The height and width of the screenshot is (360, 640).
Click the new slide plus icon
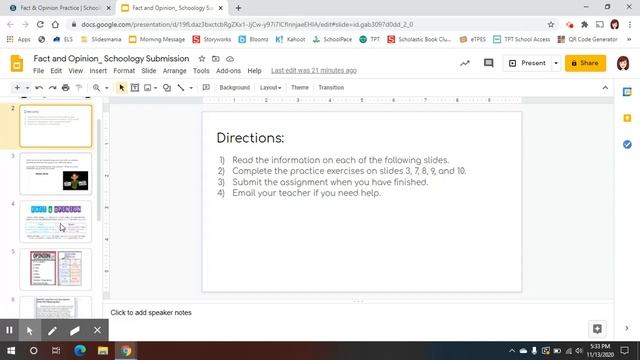point(17,88)
